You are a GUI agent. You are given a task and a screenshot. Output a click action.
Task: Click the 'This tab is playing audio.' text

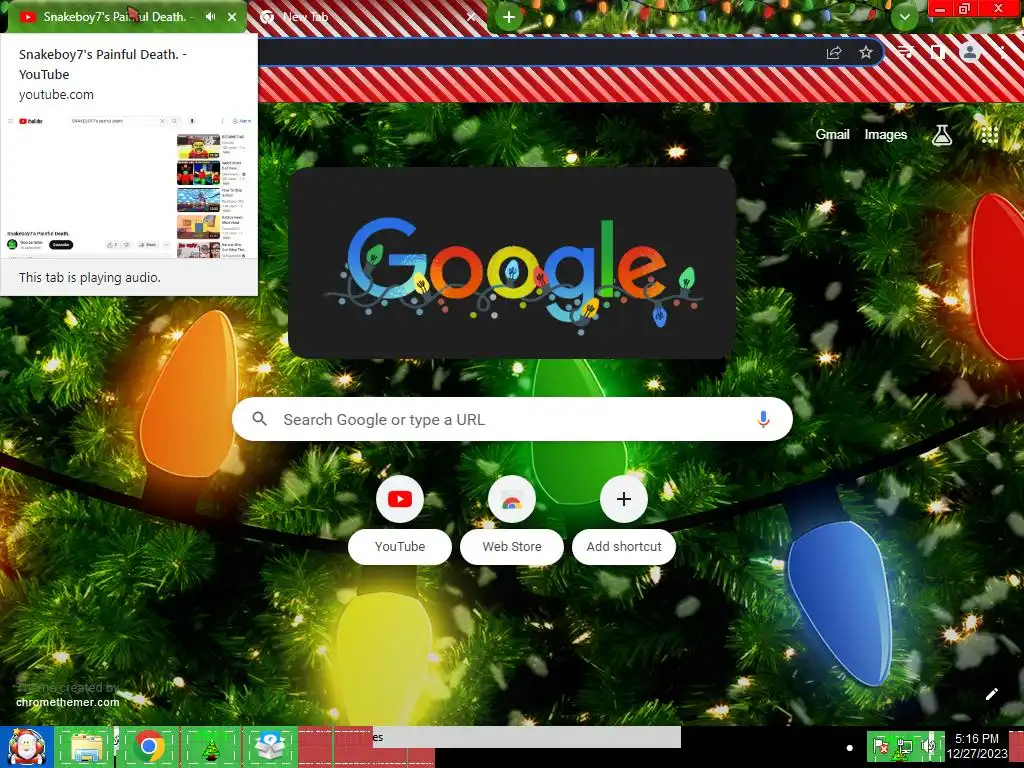pos(89,278)
